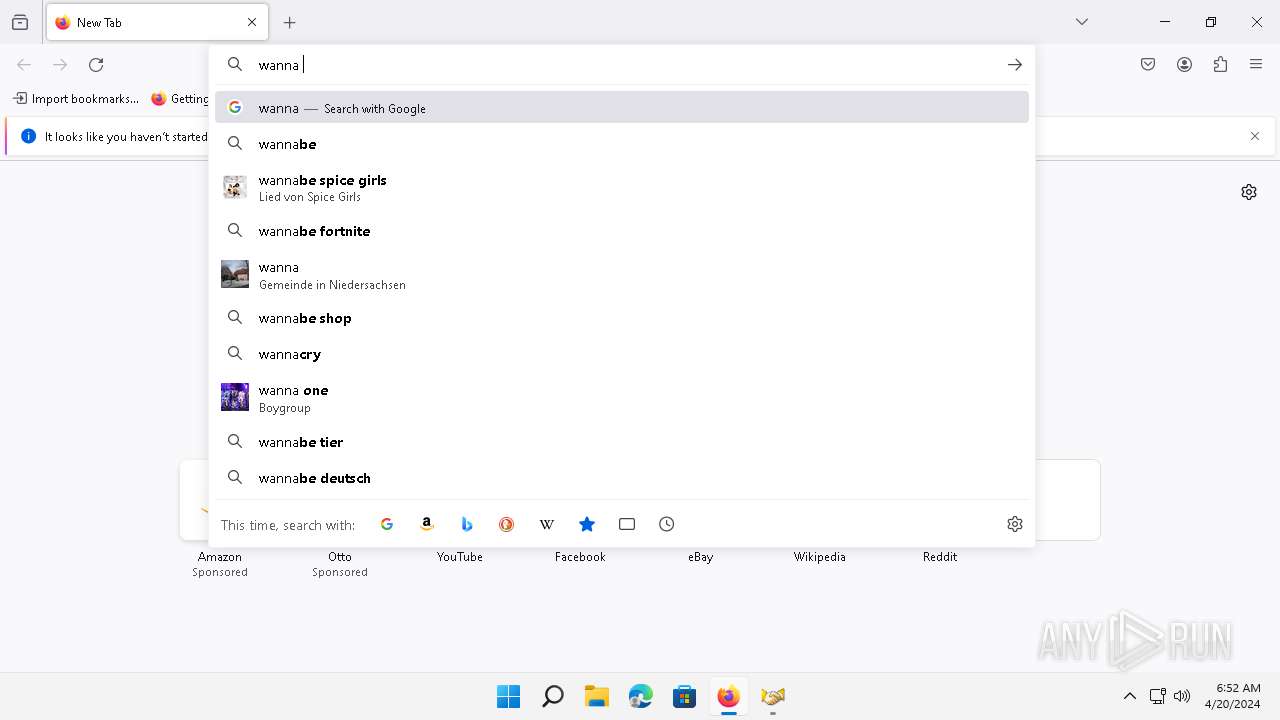Open Firefox account menu
The image size is (1280, 720).
(x=1184, y=65)
